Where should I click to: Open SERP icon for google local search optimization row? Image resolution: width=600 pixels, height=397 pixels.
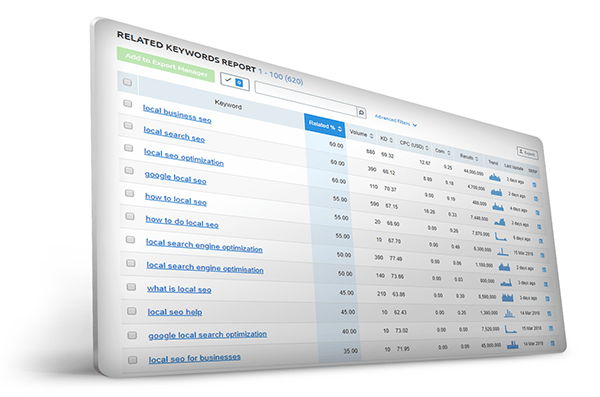tap(551, 328)
